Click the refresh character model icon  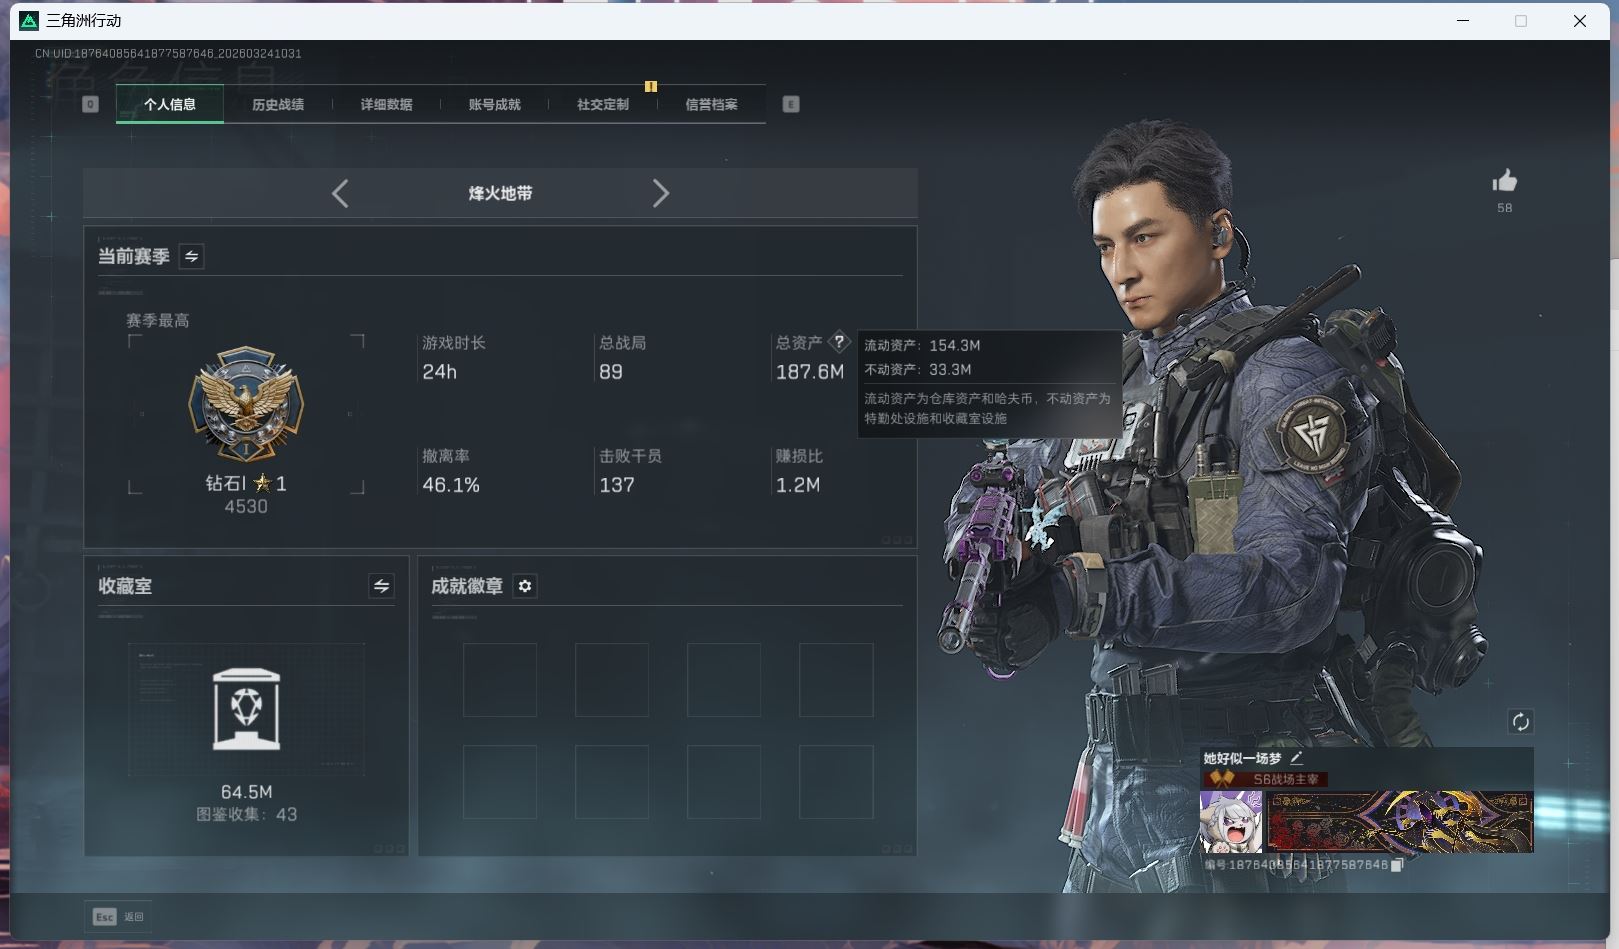coord(1520,722)
